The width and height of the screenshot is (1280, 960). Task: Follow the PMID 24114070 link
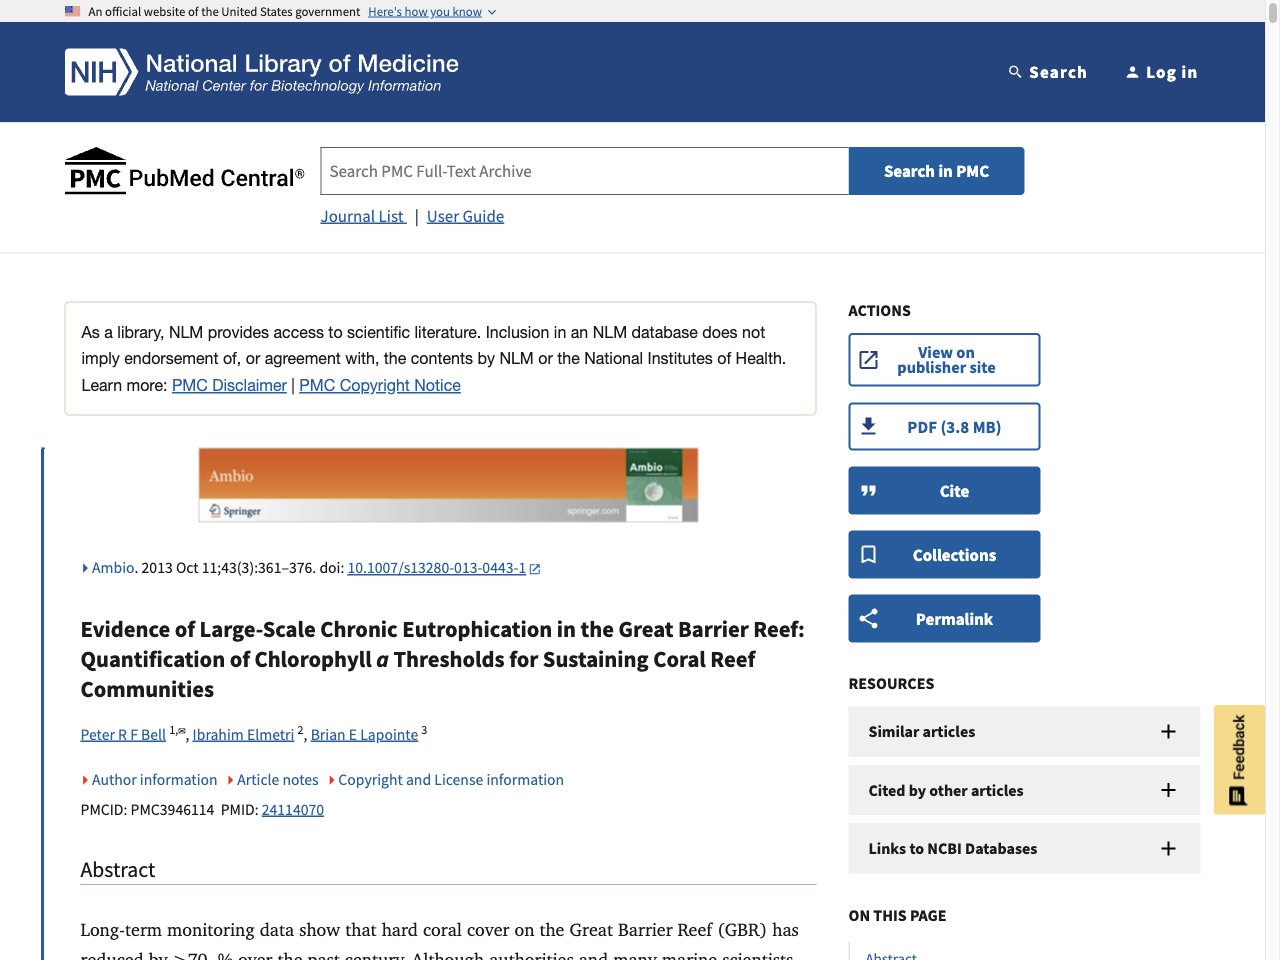point(292,809)
